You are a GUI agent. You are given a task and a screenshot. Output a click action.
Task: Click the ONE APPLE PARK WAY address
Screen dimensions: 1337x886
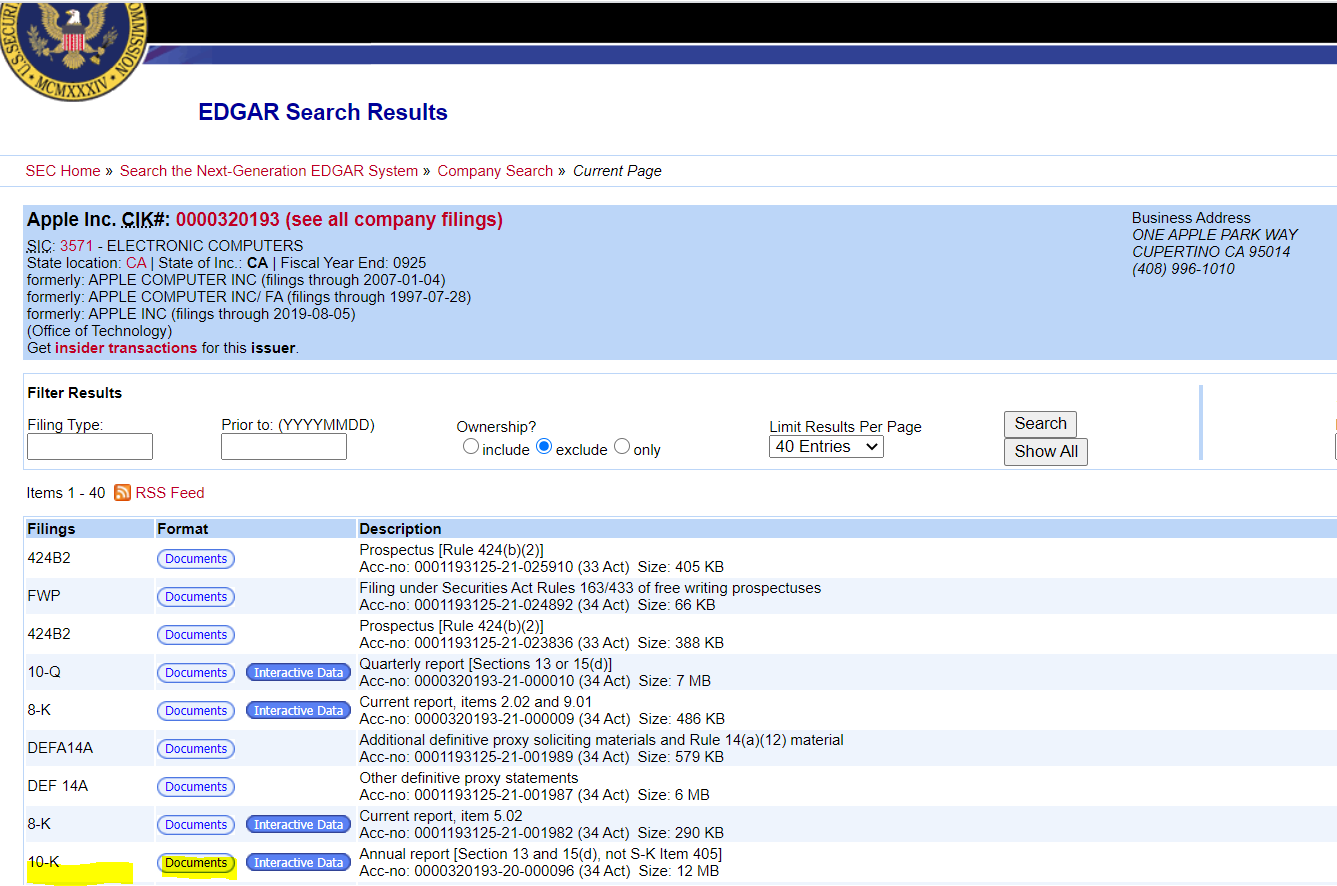[x=1215, y=235]
